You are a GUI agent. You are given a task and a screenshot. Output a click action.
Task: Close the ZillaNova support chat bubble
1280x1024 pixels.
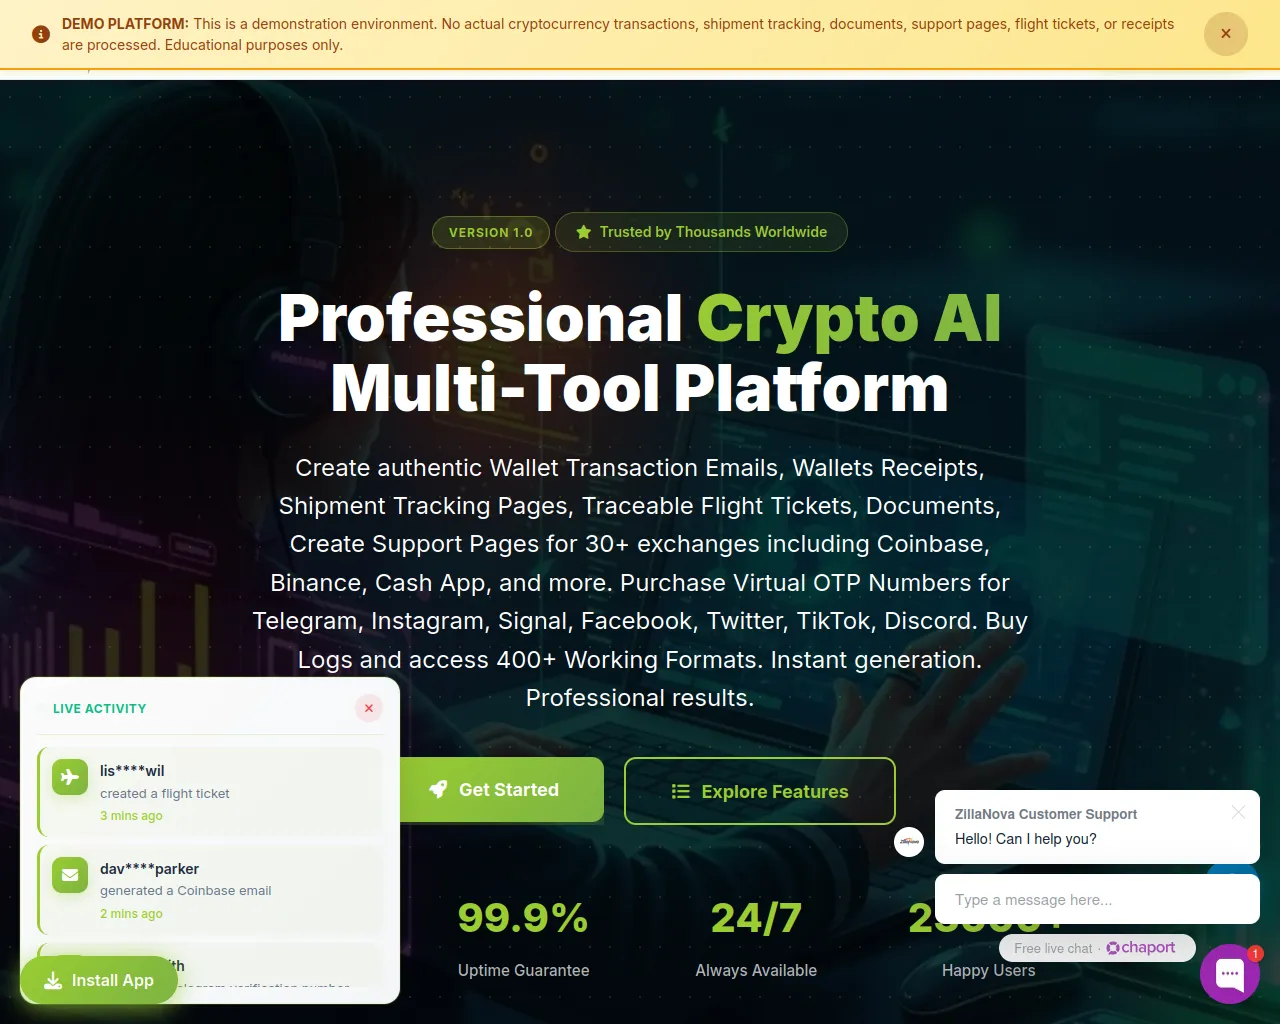(x=1239, y=812)
